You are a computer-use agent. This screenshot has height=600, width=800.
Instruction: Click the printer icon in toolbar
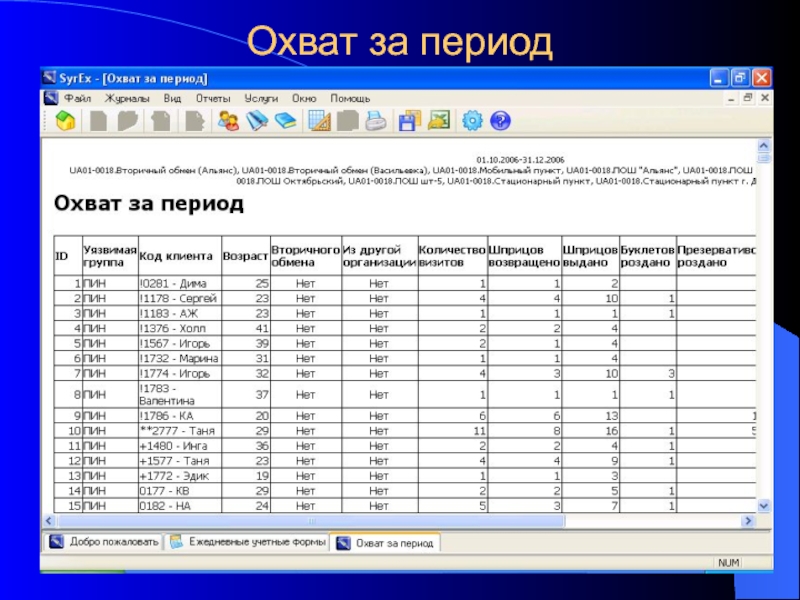coord(375,121)
